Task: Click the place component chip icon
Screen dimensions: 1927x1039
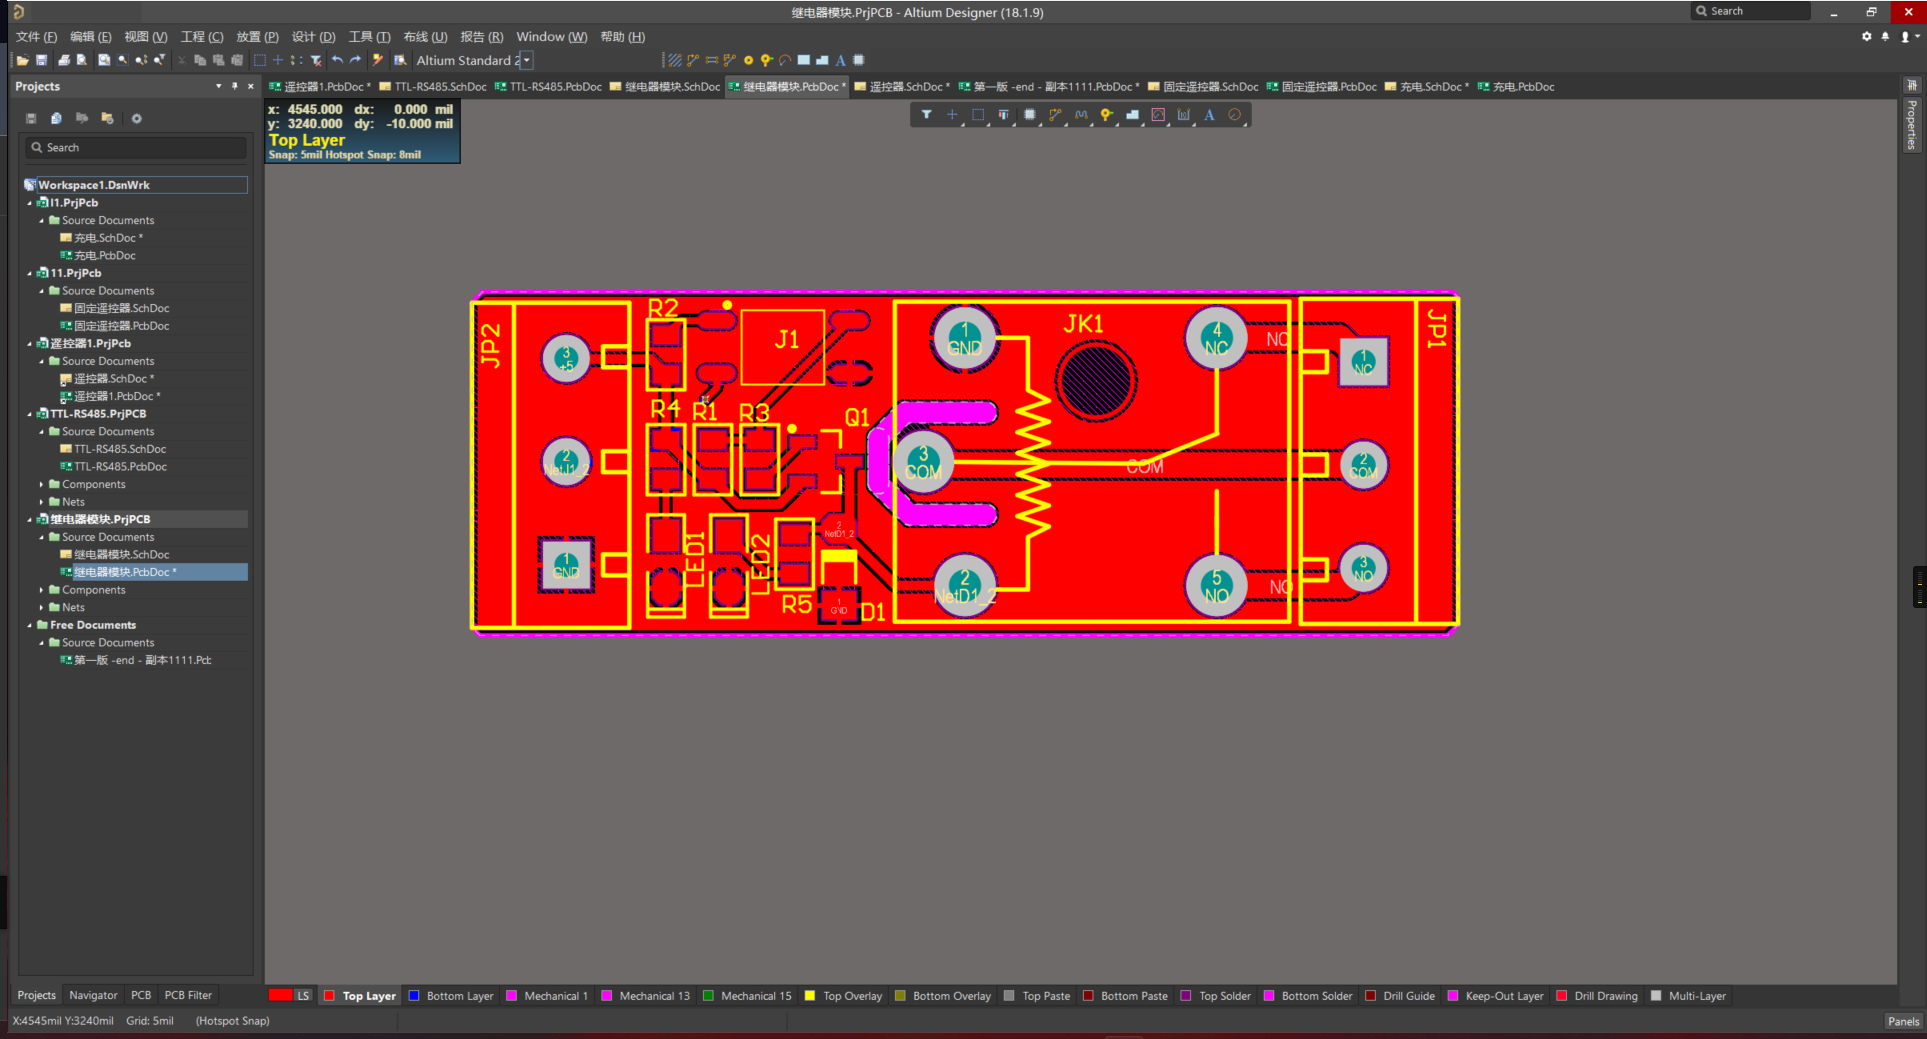Action: click(1029, 115)
